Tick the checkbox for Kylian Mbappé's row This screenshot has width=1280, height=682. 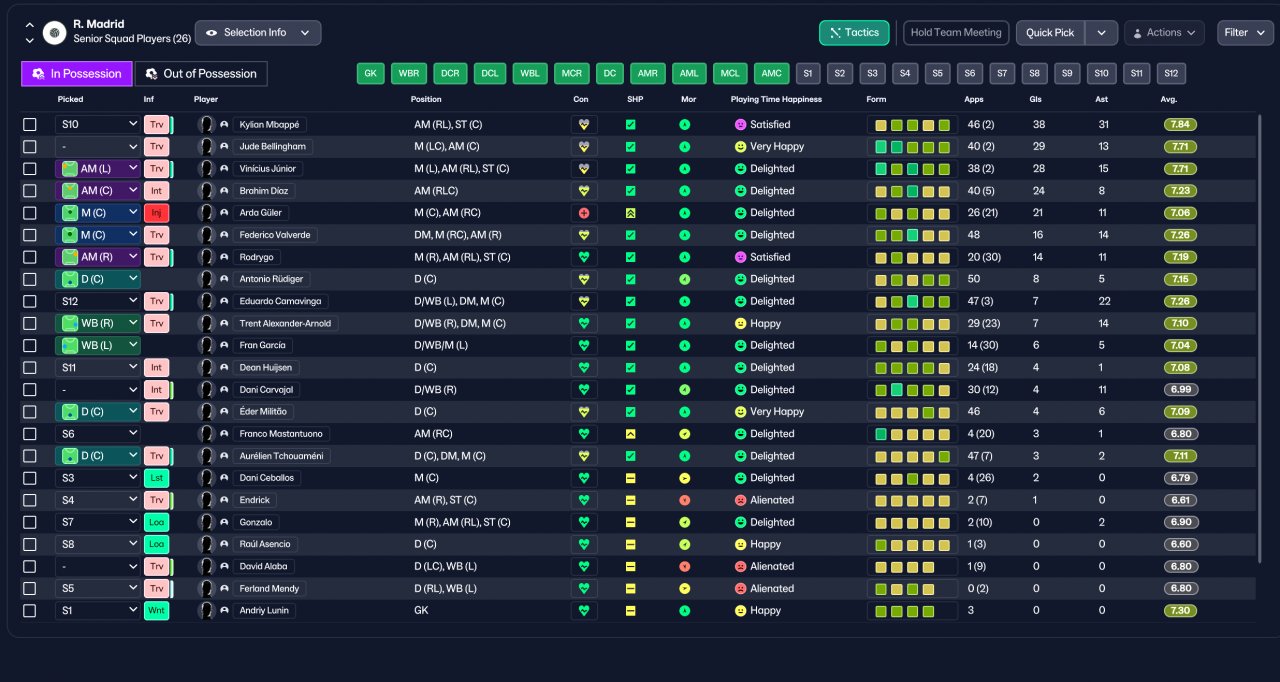30,125
